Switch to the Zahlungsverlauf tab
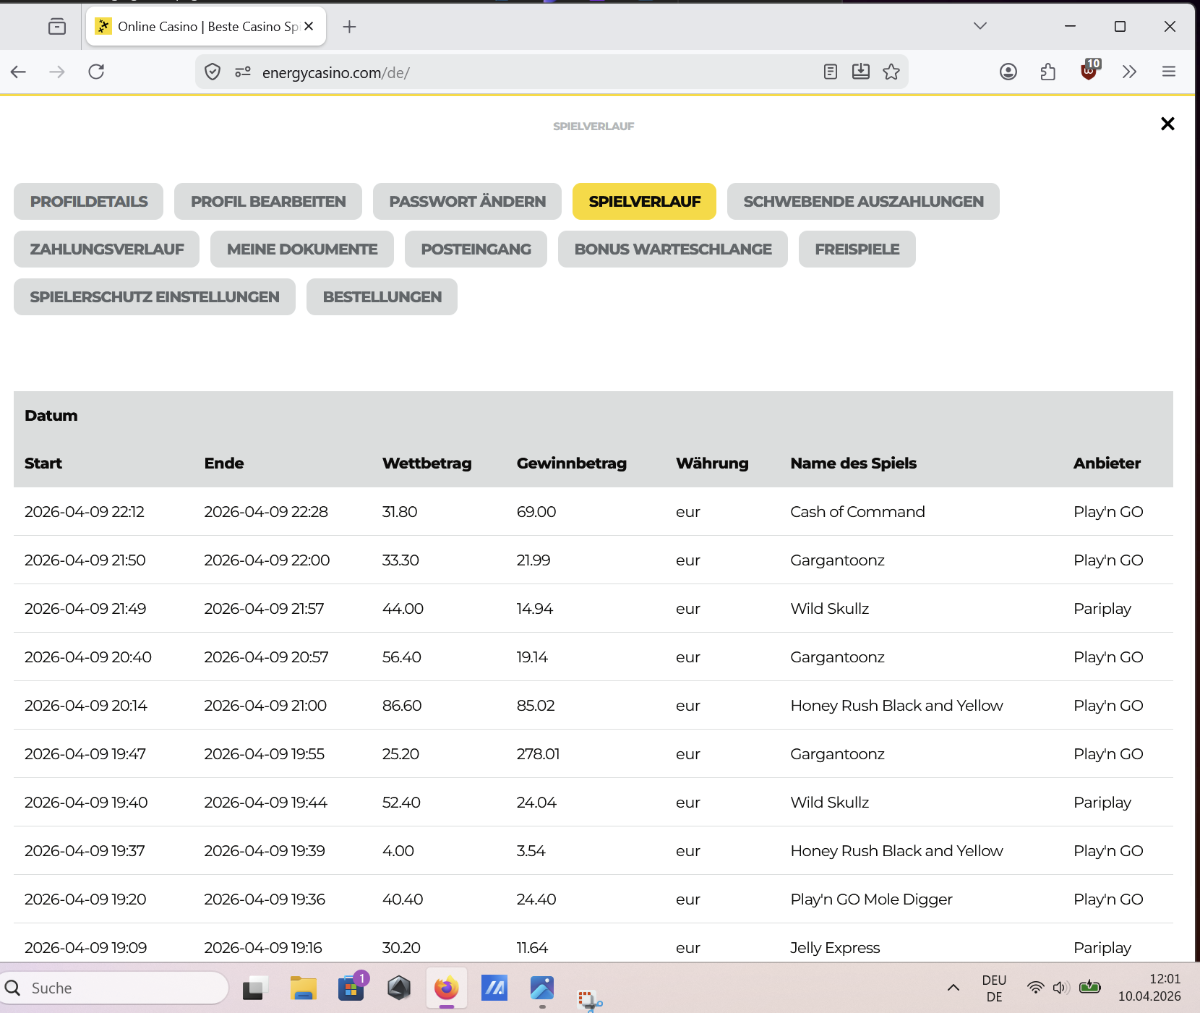Viewport: 1200px width, 1013px height. pos(107,249)
